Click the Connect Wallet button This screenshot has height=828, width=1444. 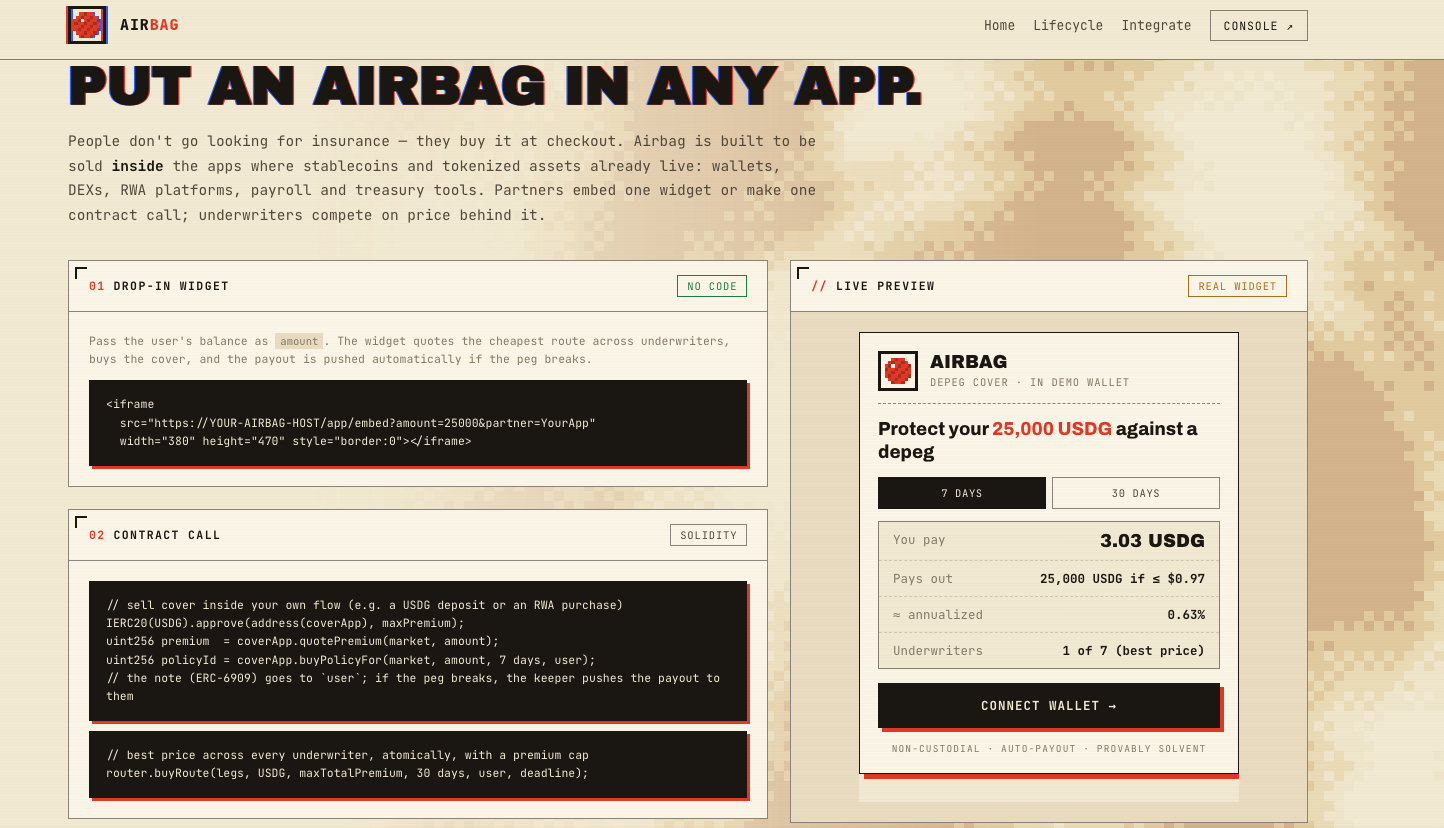point(1049,706)
